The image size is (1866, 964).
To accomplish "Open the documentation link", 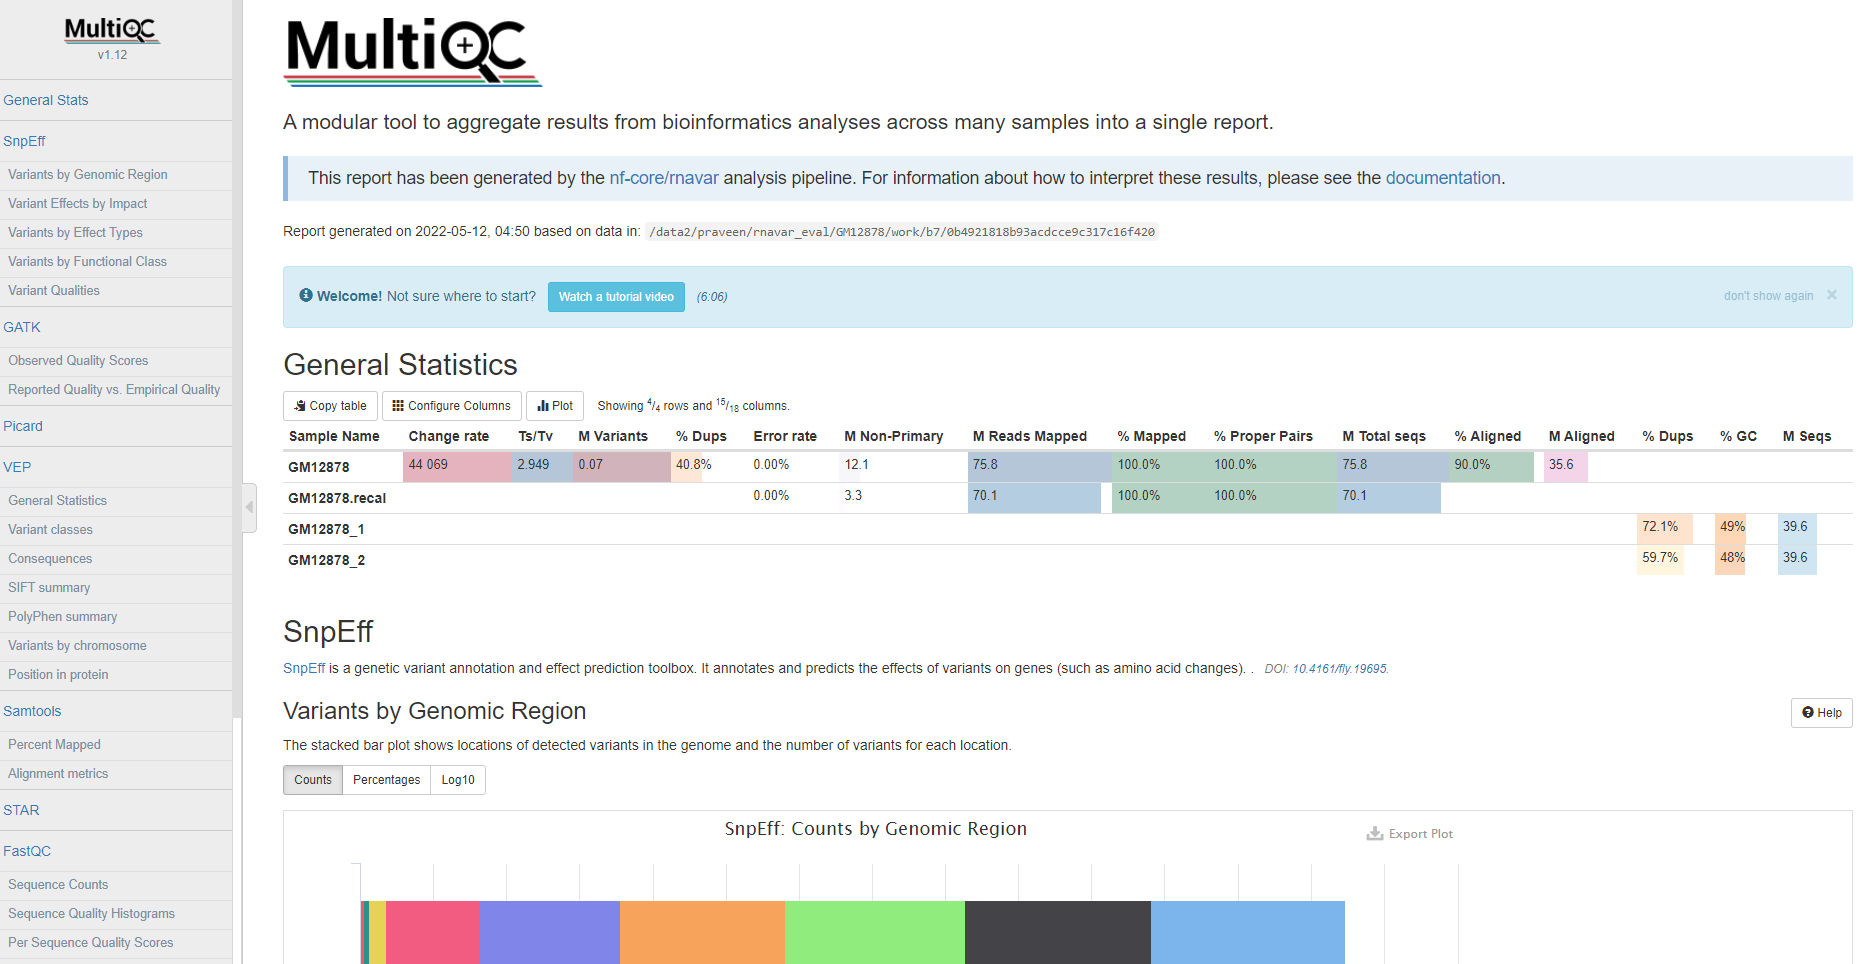I will 1443,177.
